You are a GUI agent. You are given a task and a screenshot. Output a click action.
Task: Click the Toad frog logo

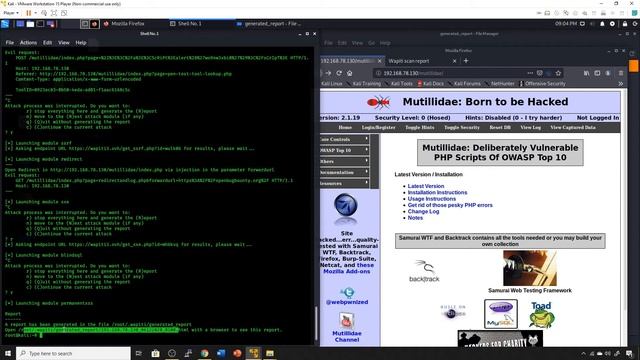(x=542, y=315)
